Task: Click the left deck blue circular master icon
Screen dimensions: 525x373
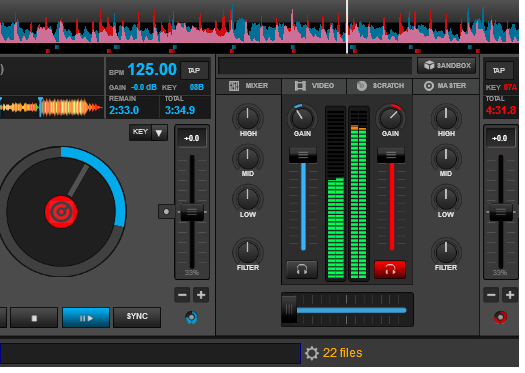Action: 192,318
